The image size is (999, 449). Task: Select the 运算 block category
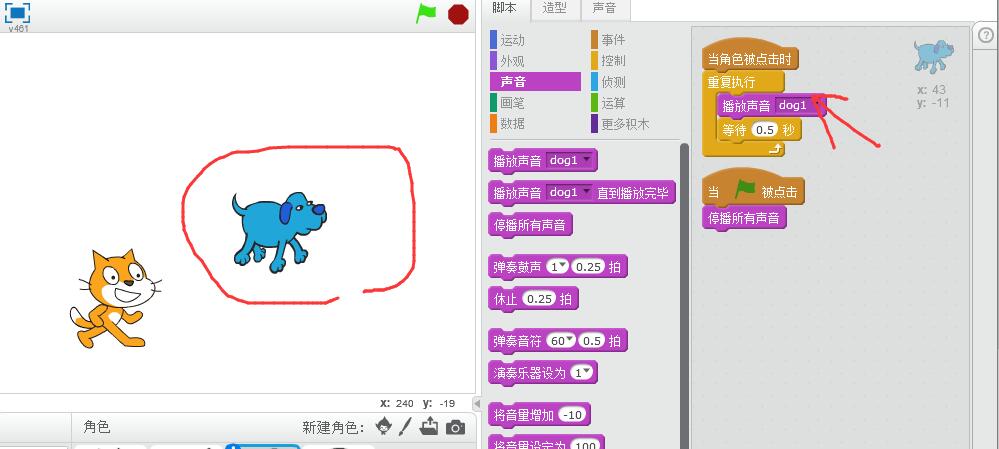614,103
